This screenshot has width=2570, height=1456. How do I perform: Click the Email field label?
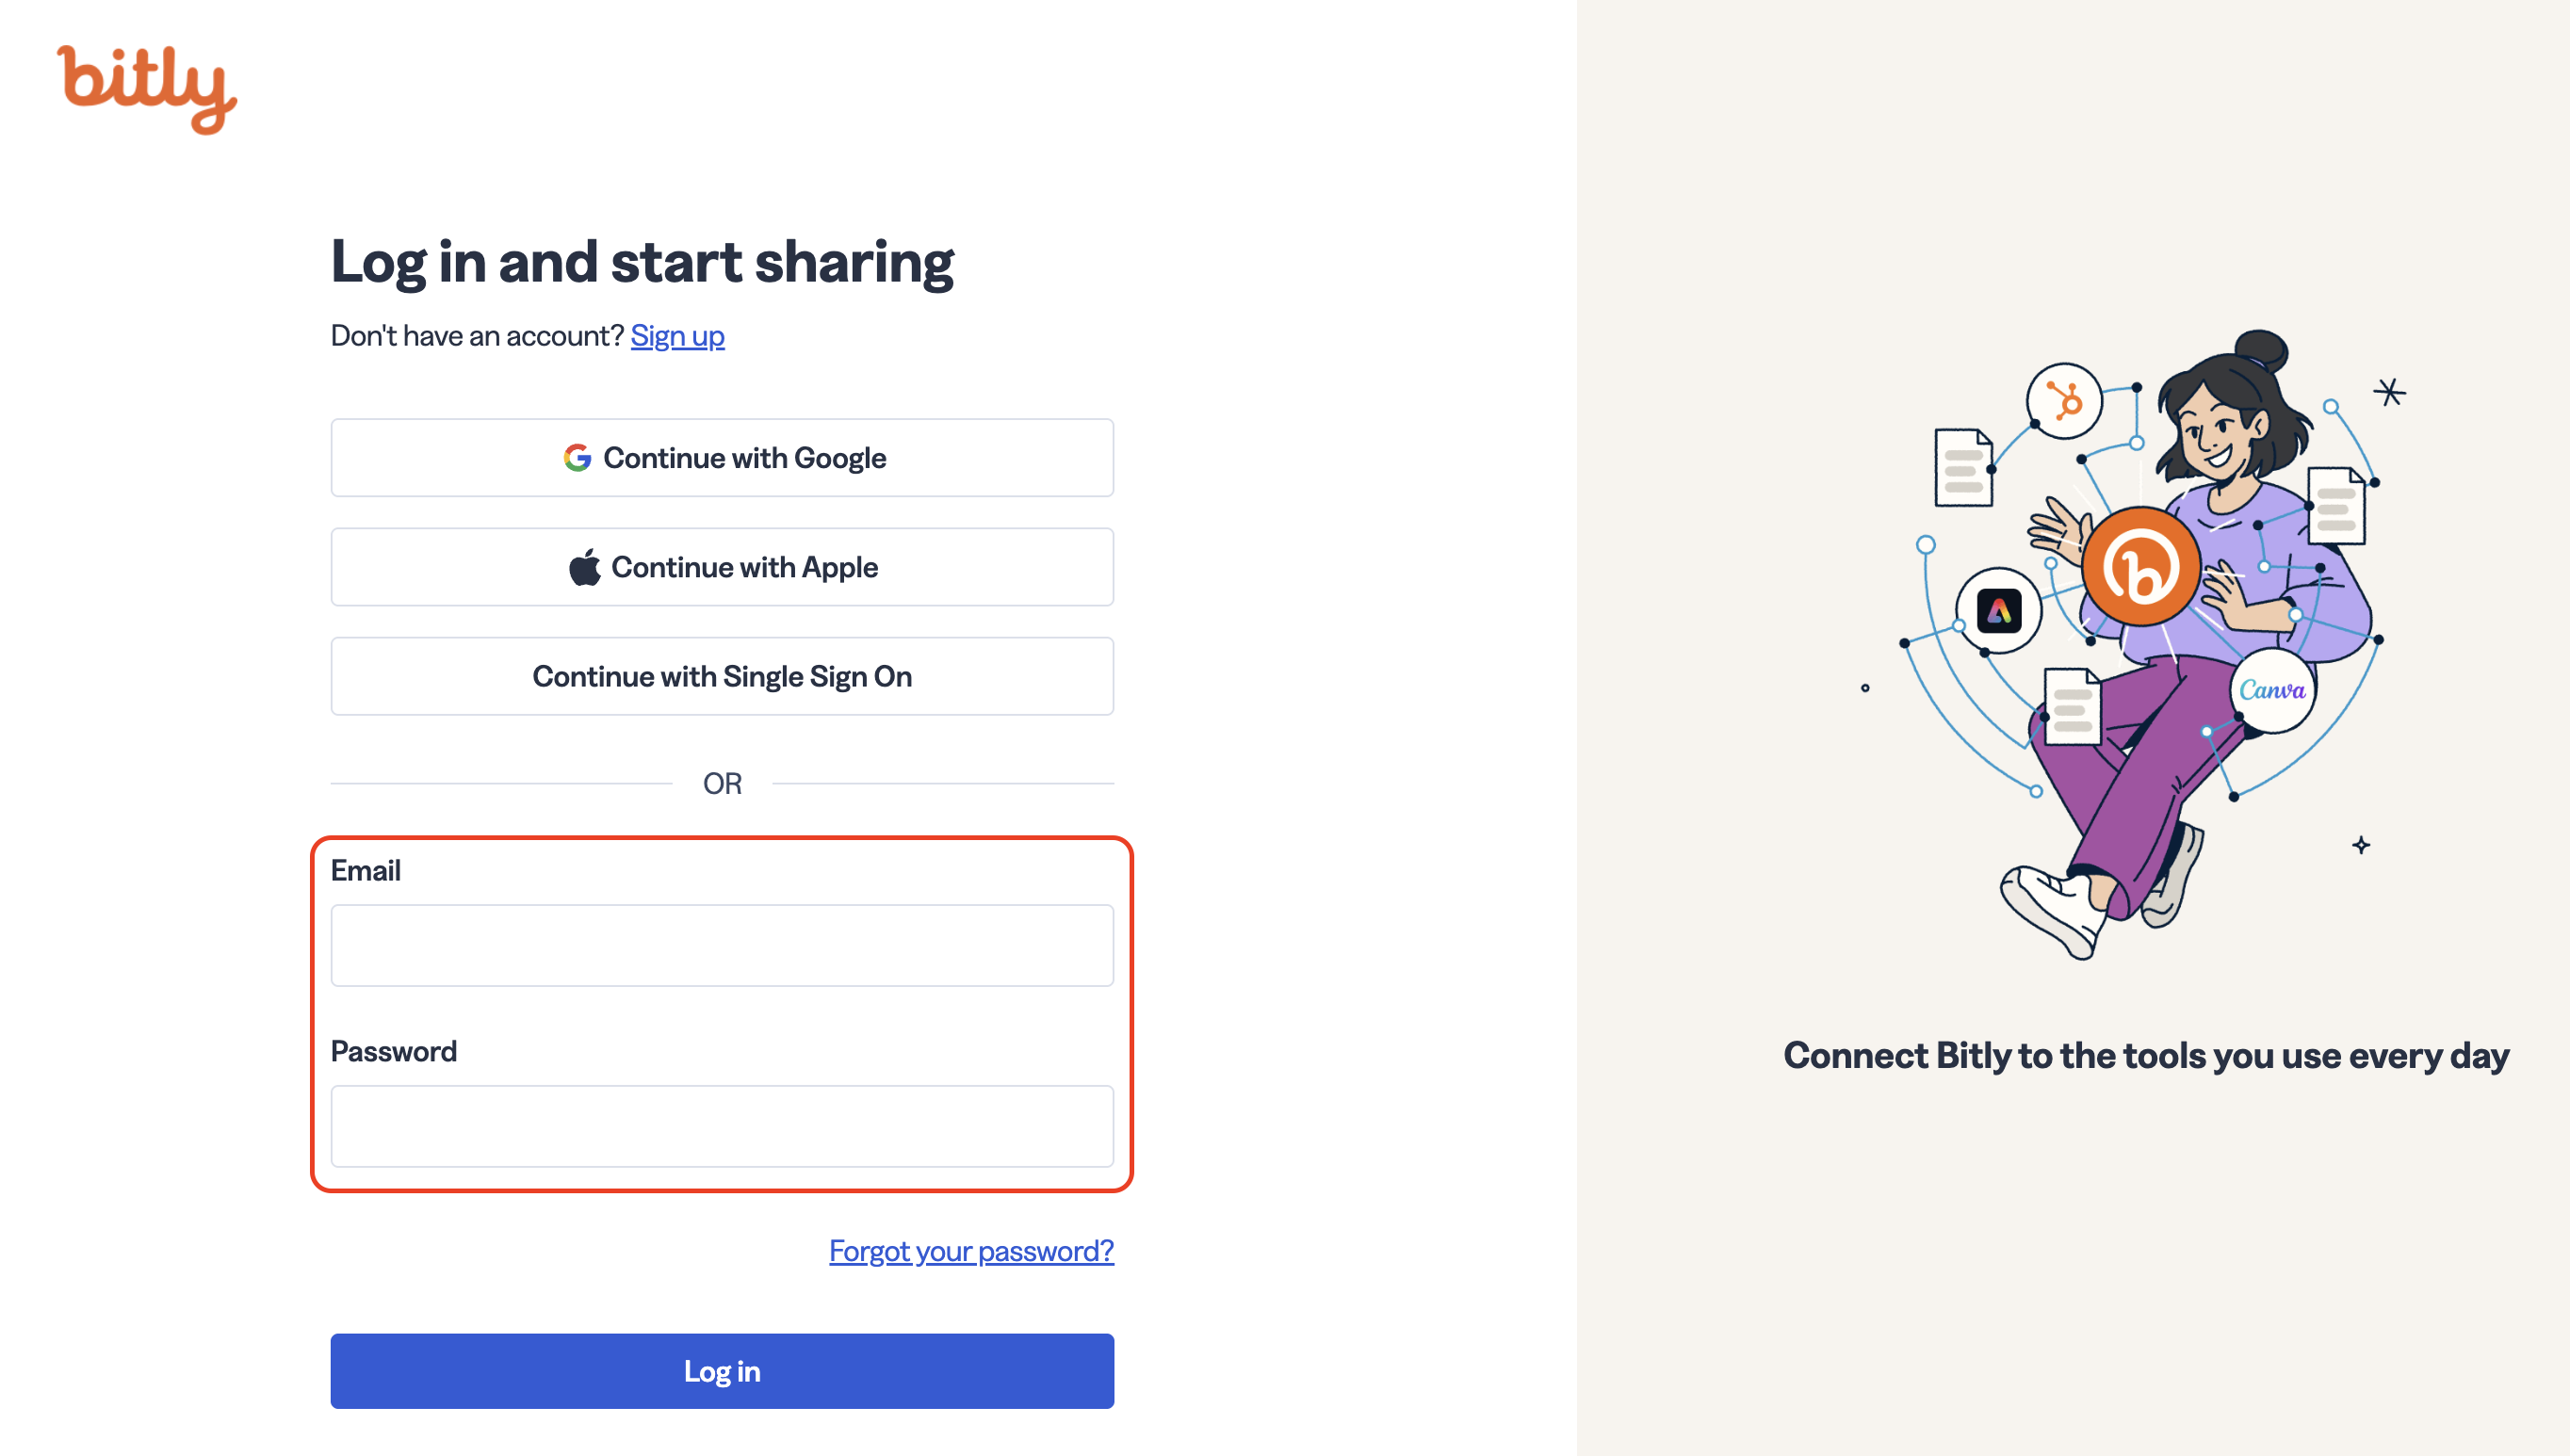(x=366, y=870)
